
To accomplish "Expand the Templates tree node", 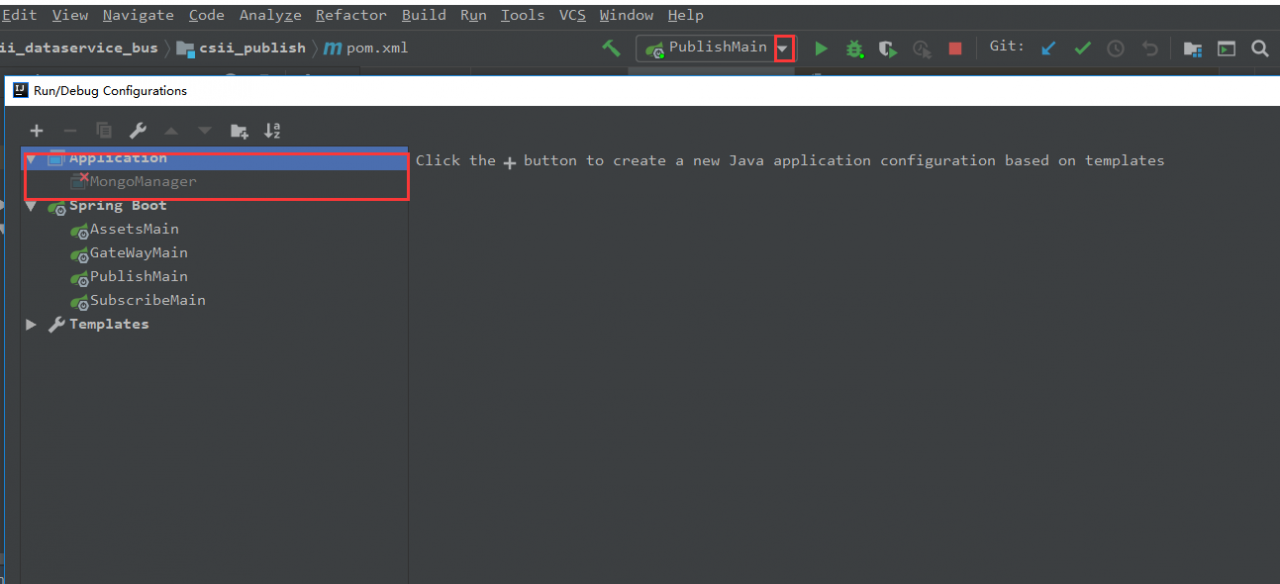I will pyautogui.click(x=31, y=324).
